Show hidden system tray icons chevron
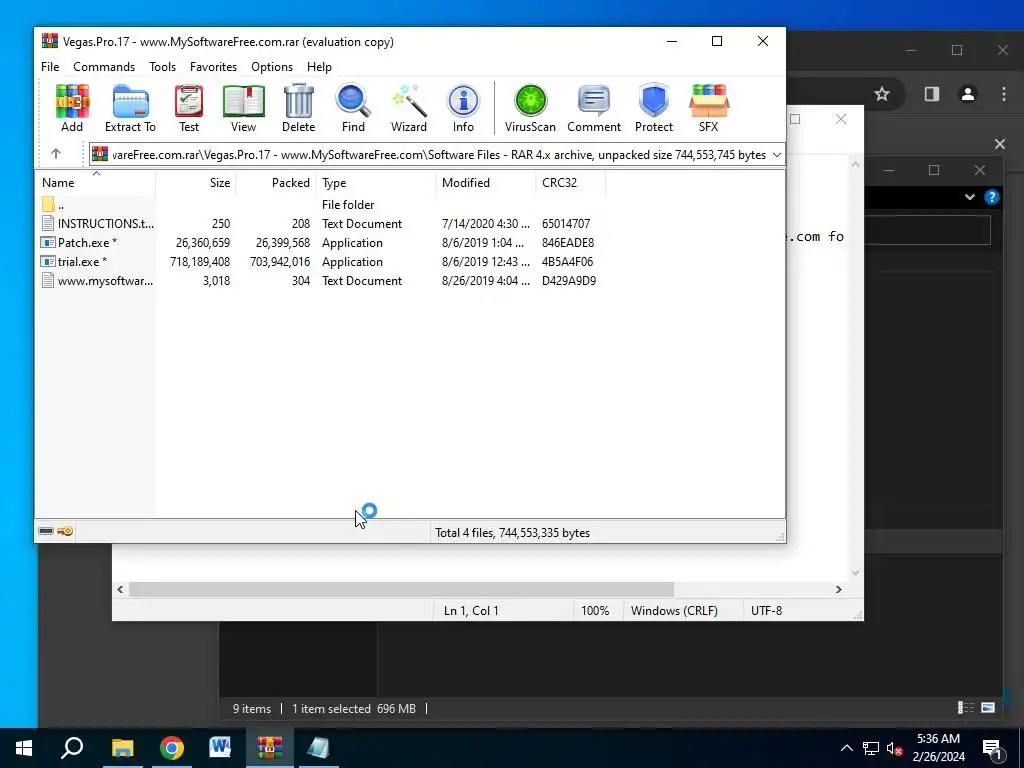The height and width of the screenshot is (768, 1024). click(x=846, y=748)
